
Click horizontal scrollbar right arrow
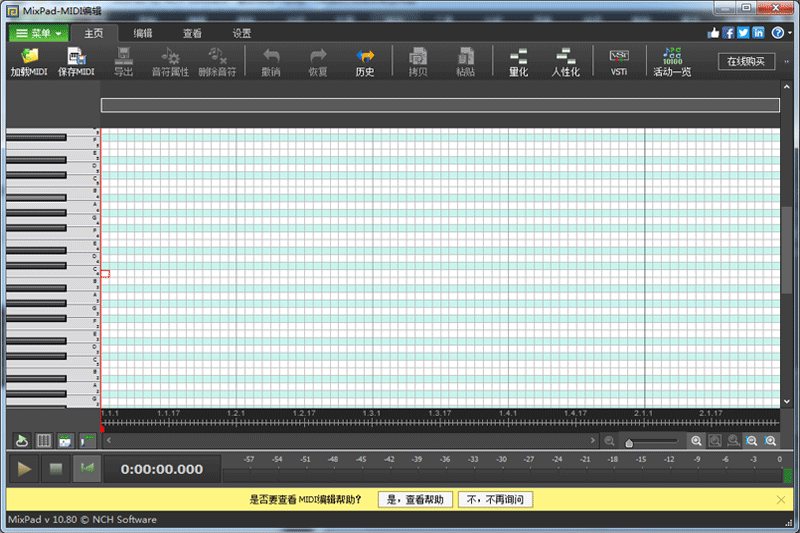tap(592, 440)
